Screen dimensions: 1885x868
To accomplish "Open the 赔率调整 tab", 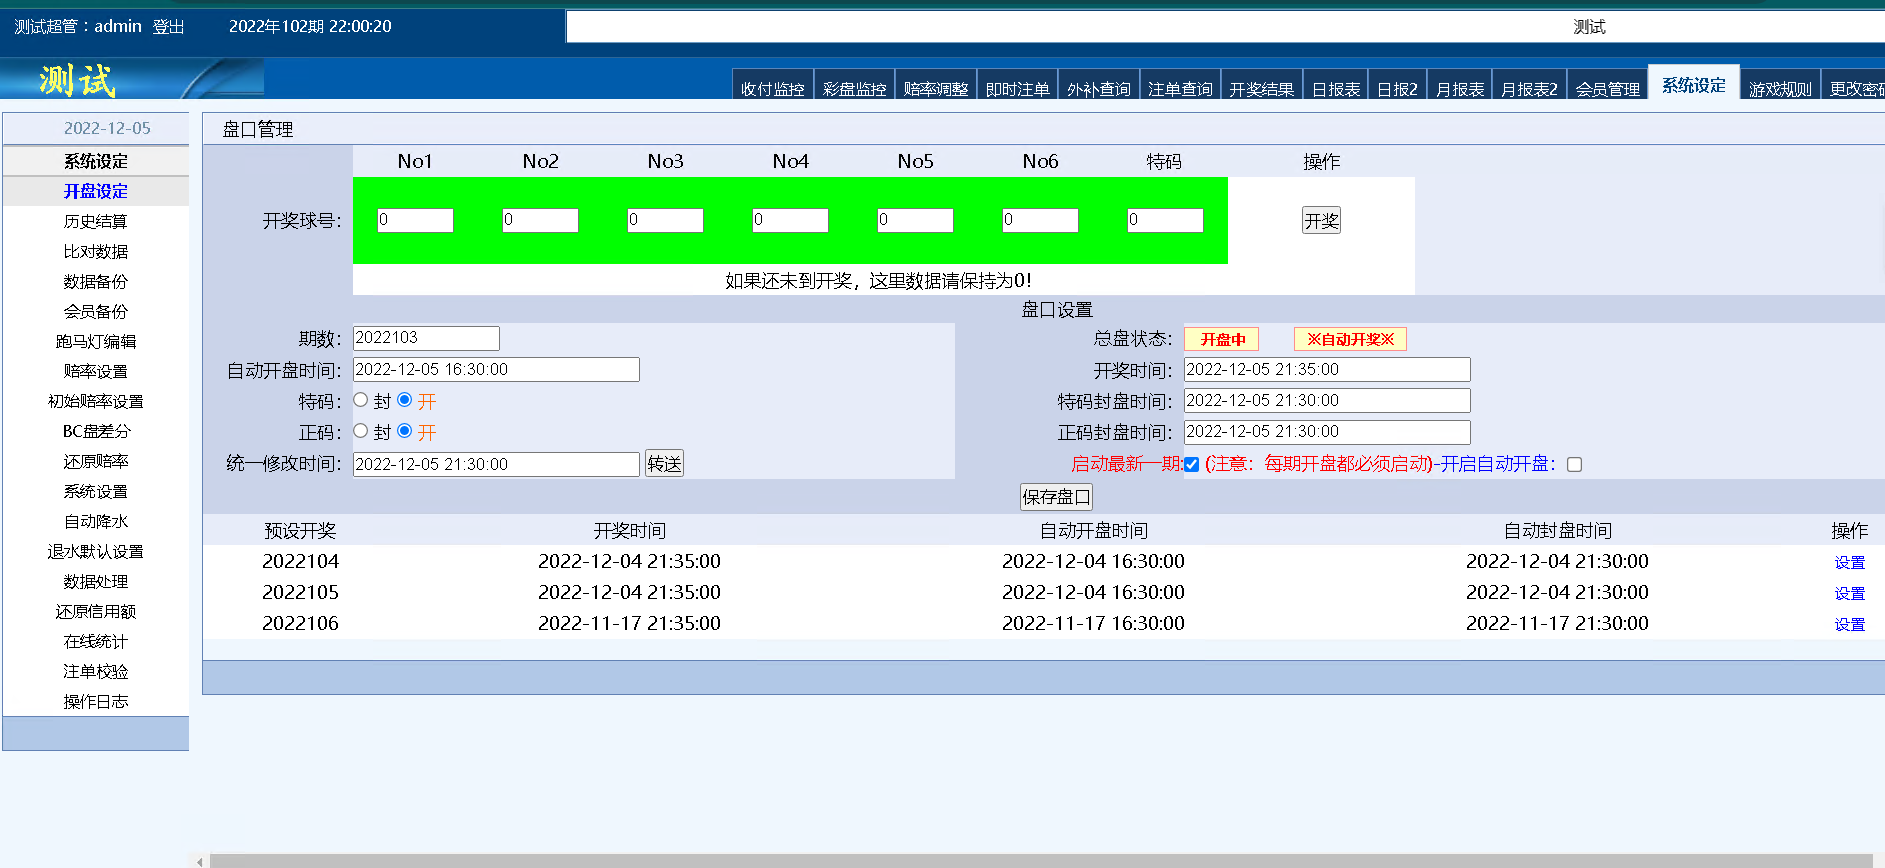I will click(936, 88).
